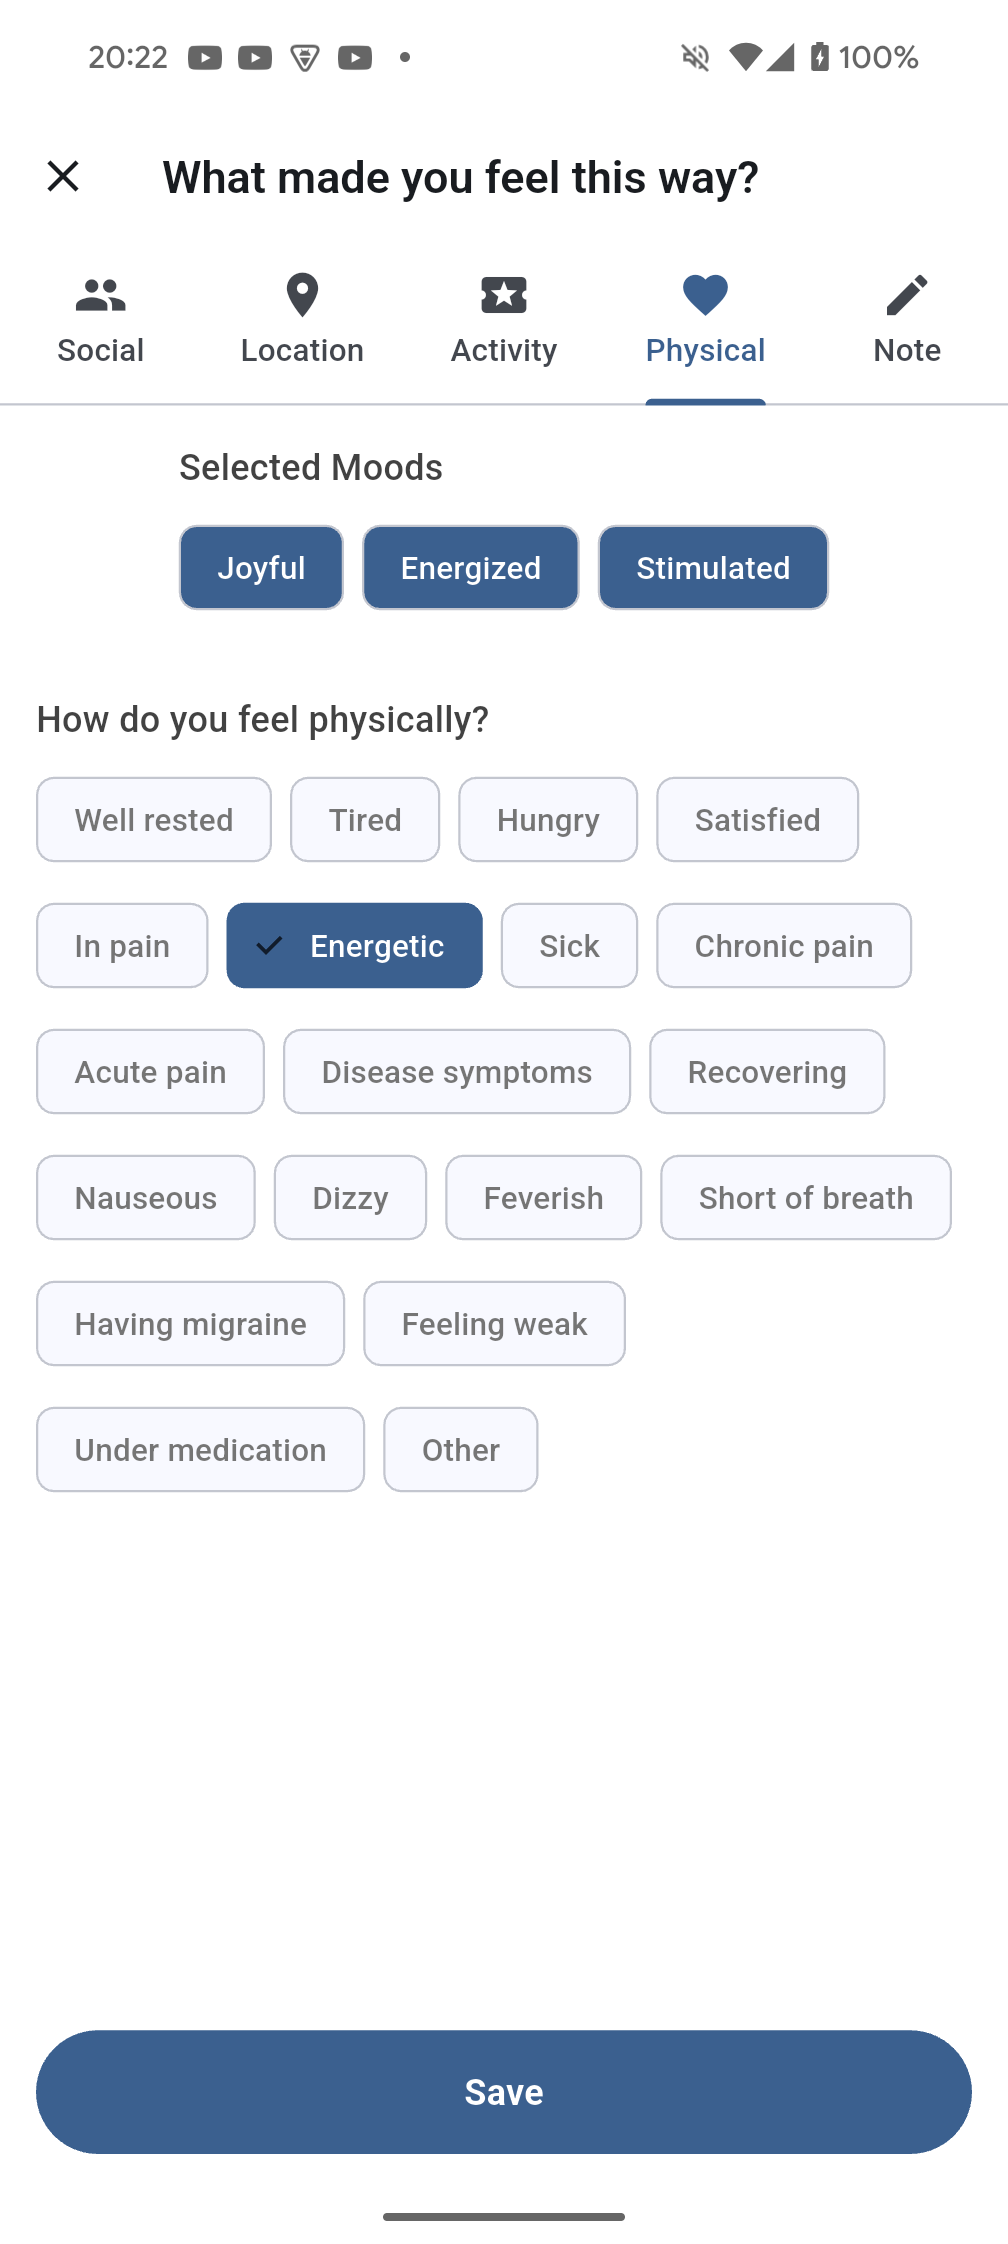Tap the Note pencil icon
Screen dimensions: 1008x2244
click(907, 295)
